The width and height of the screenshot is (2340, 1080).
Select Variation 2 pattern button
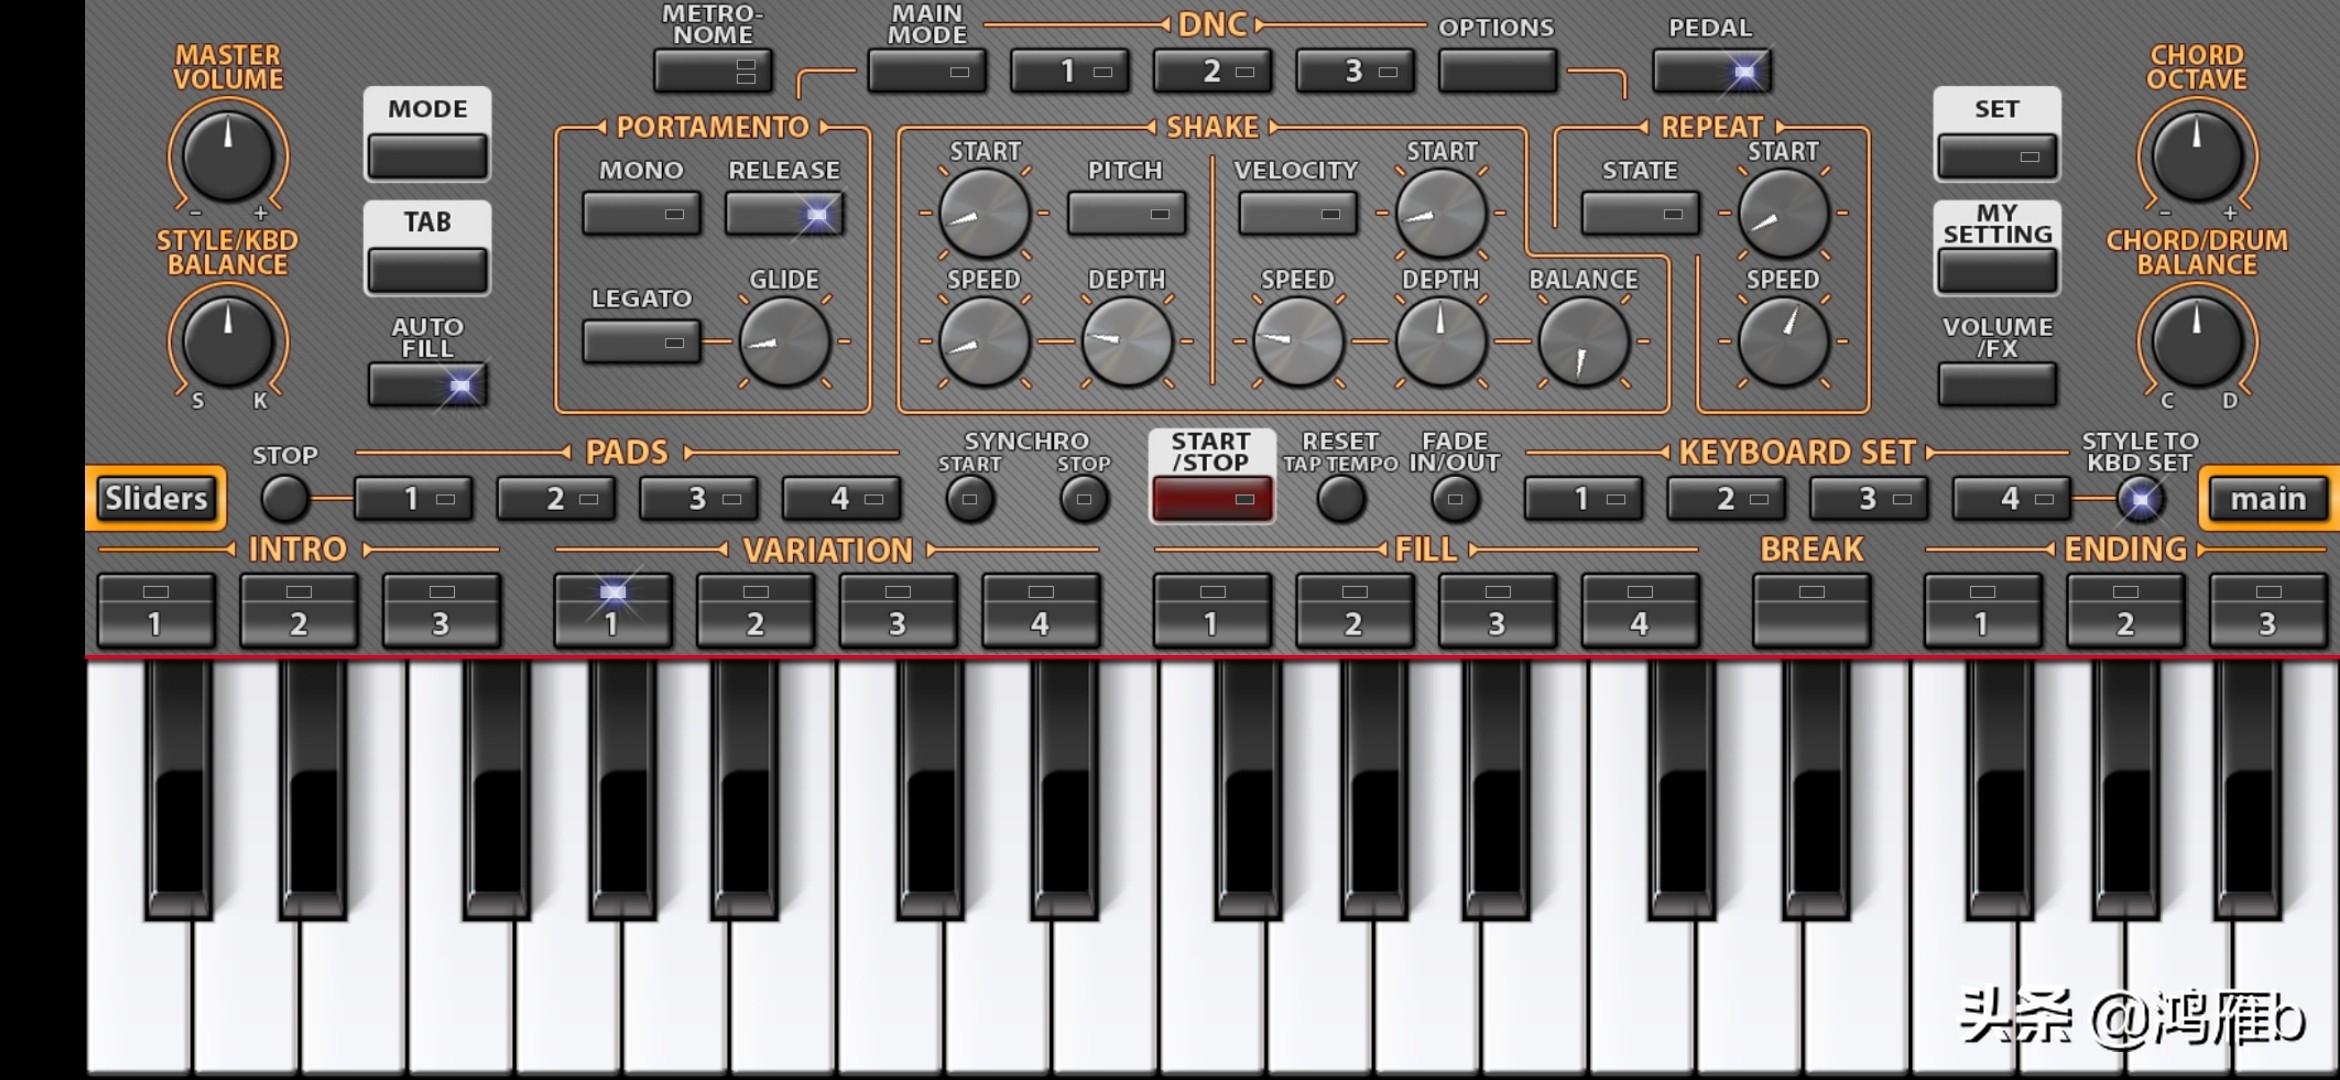(755, 610)
